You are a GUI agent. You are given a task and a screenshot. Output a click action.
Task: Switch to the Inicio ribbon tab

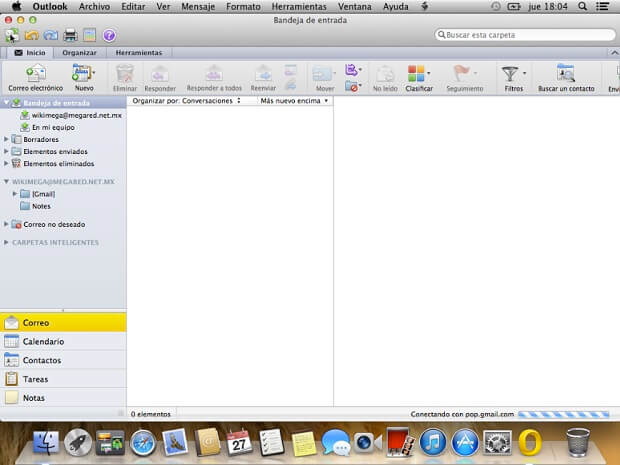click(x=30, y=53)
